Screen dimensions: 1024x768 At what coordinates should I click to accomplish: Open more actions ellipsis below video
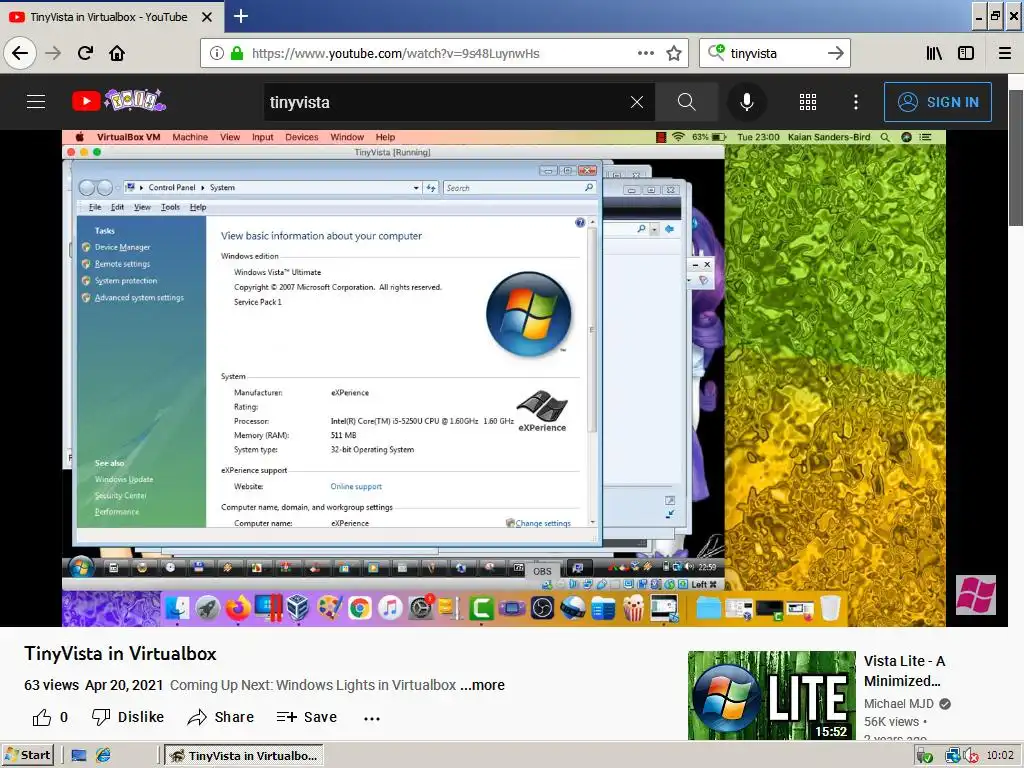(372, 718)
